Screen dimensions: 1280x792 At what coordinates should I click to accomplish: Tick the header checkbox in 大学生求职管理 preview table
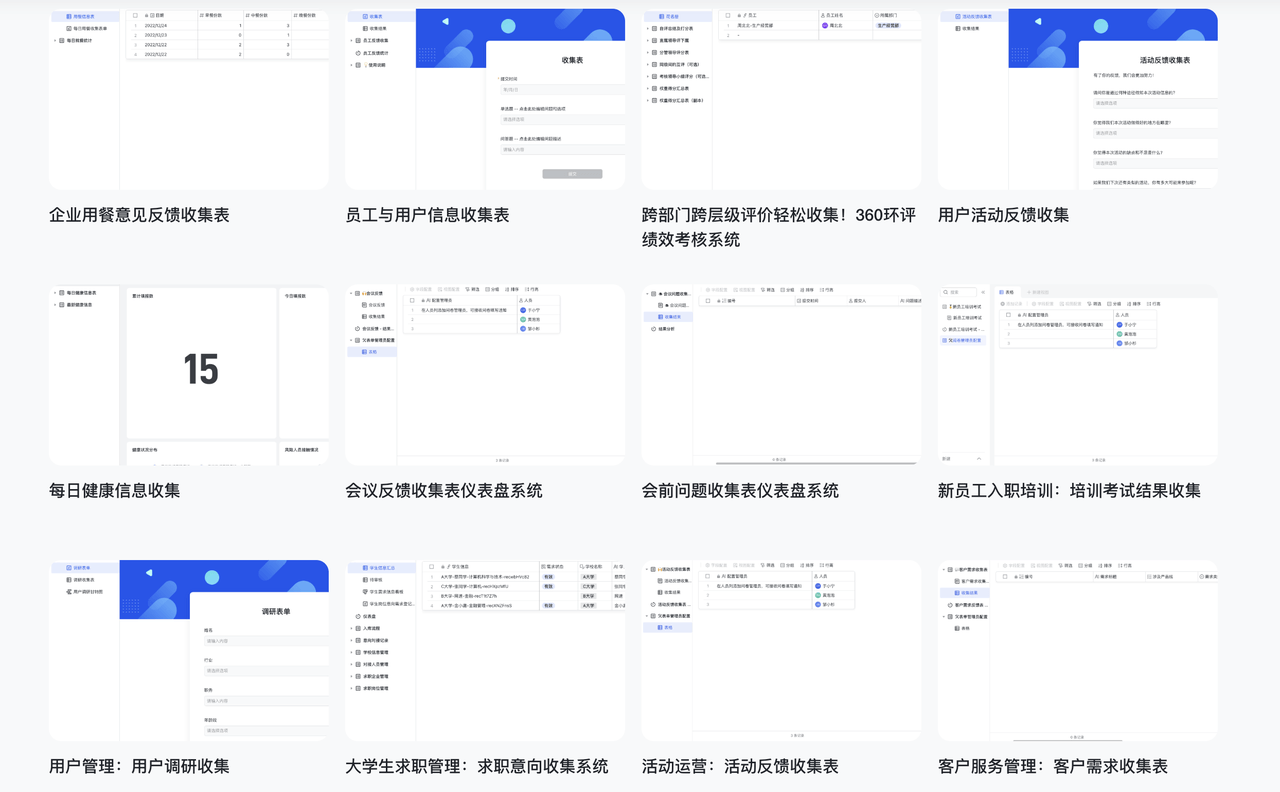tap(432, 567)
